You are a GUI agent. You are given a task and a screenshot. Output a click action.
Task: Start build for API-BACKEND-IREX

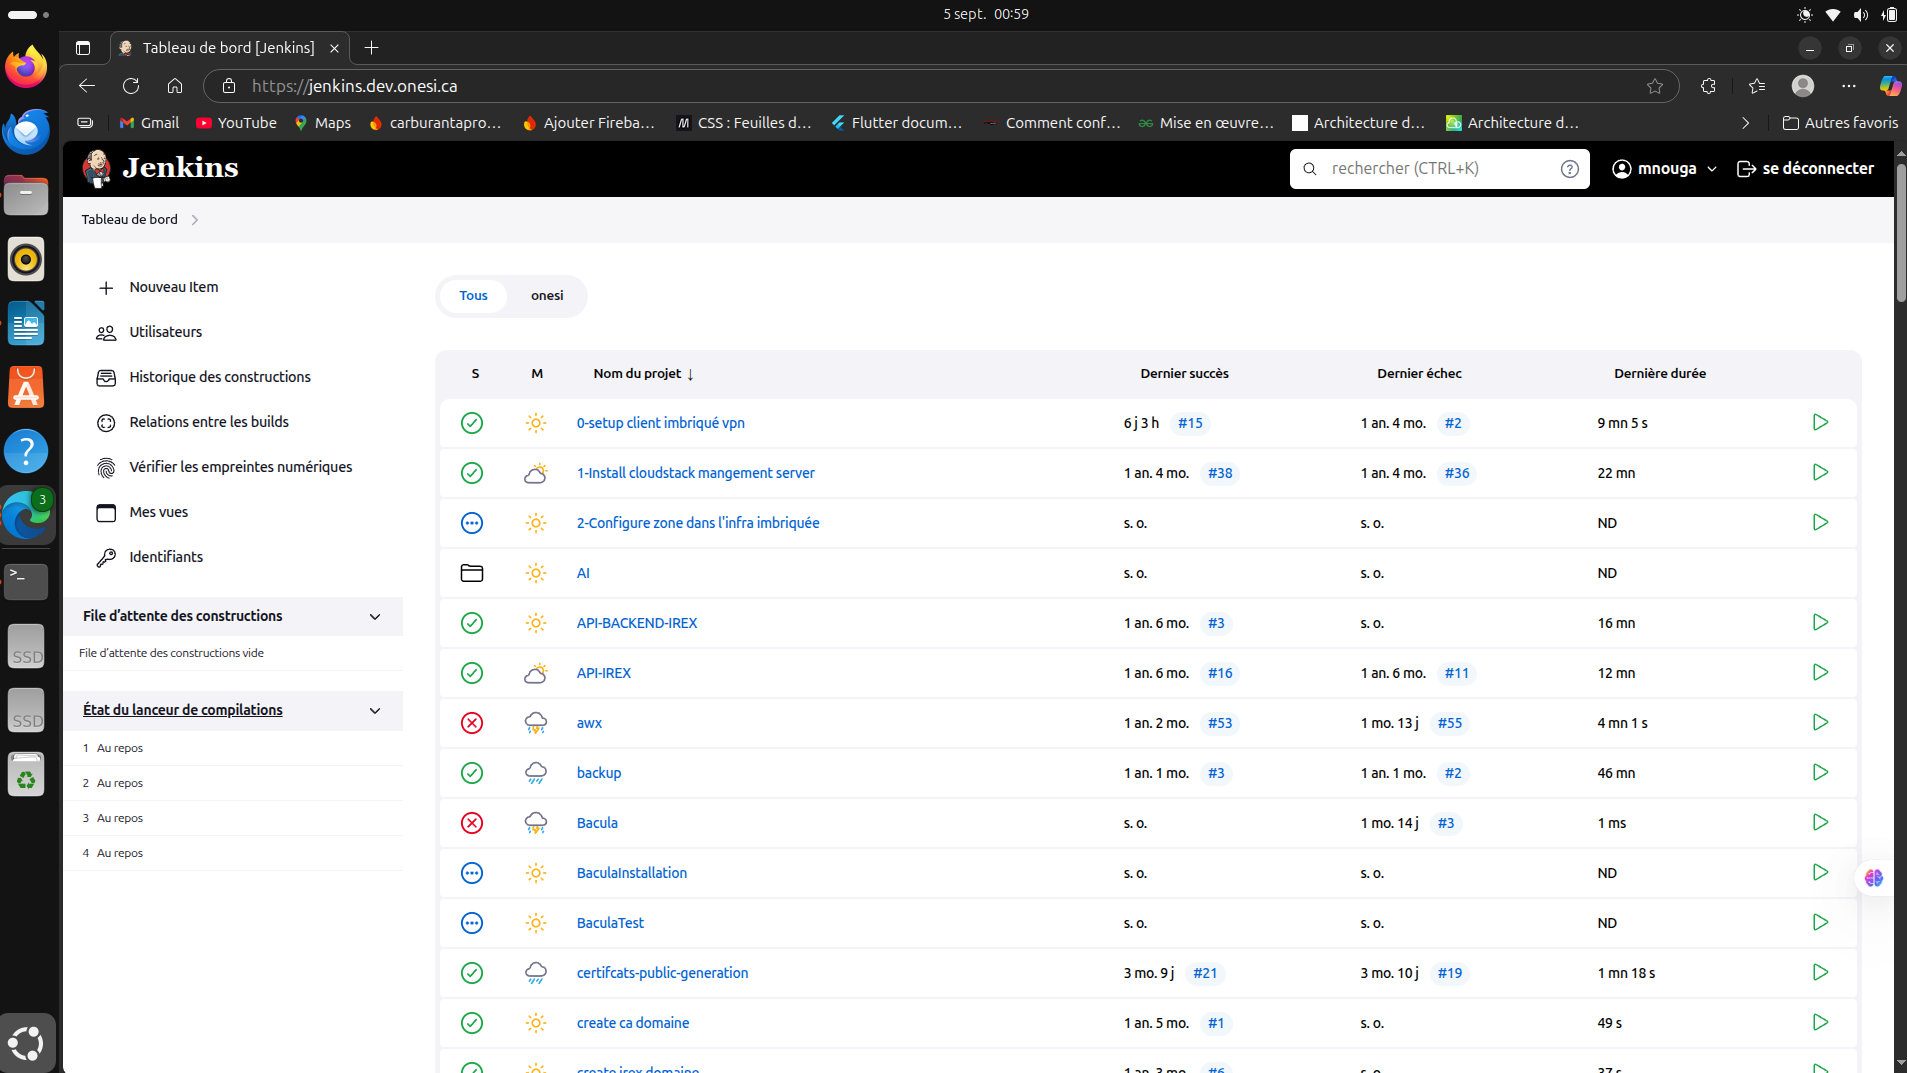[x=1820, y=622]
